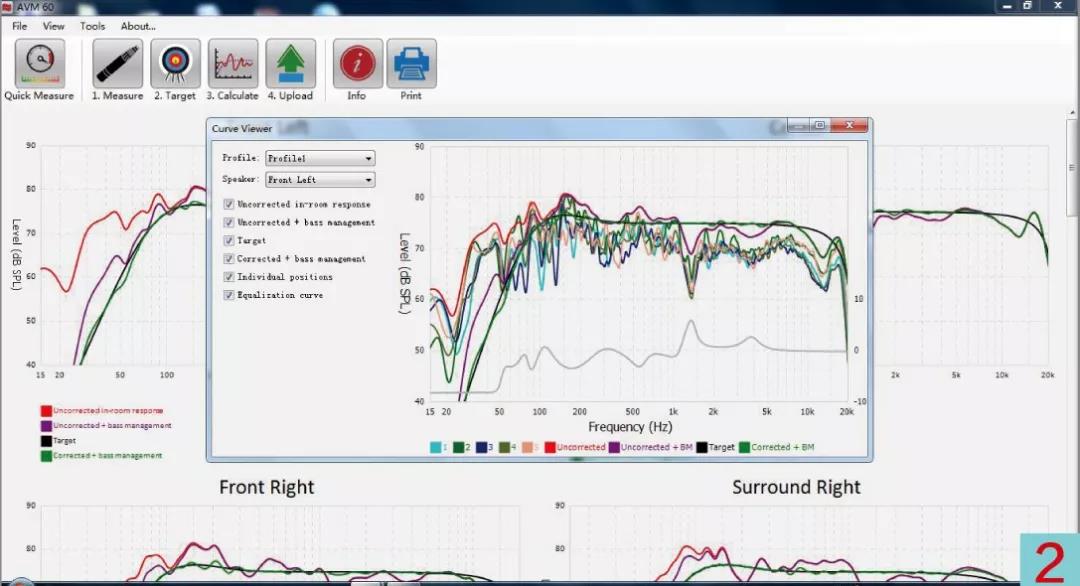The height and width of the screenshot is (586, 1080).
Task: Run the 3. Calculate step icon
Action: coord(233,63)
